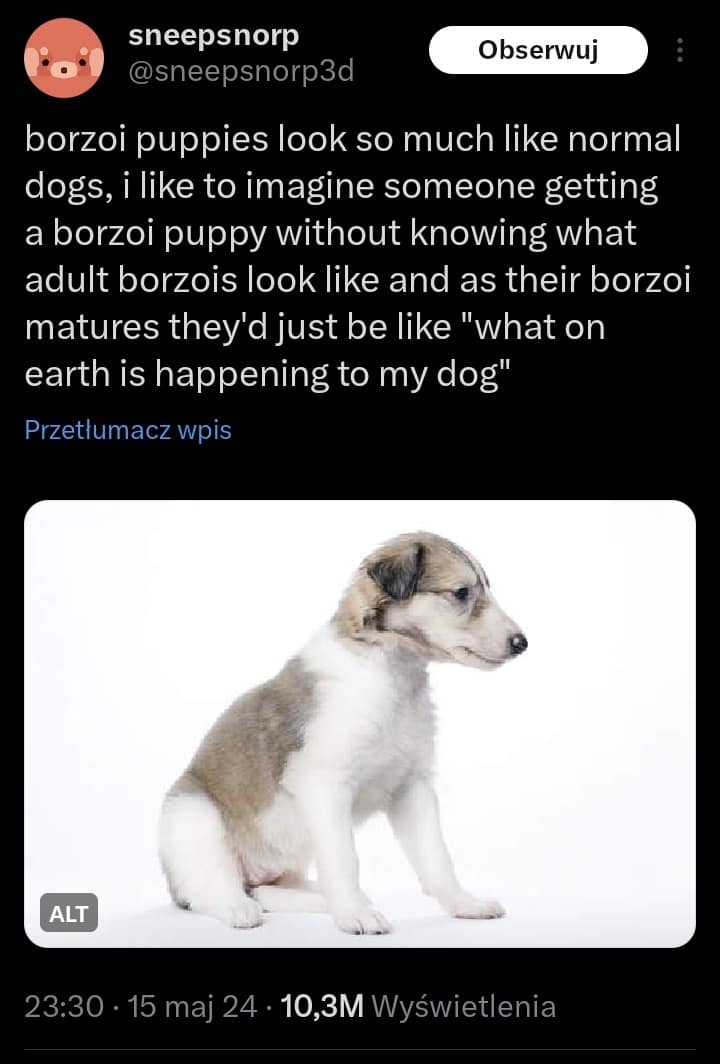Open the @sneepsnorp3d handle link

pos(241,71)
